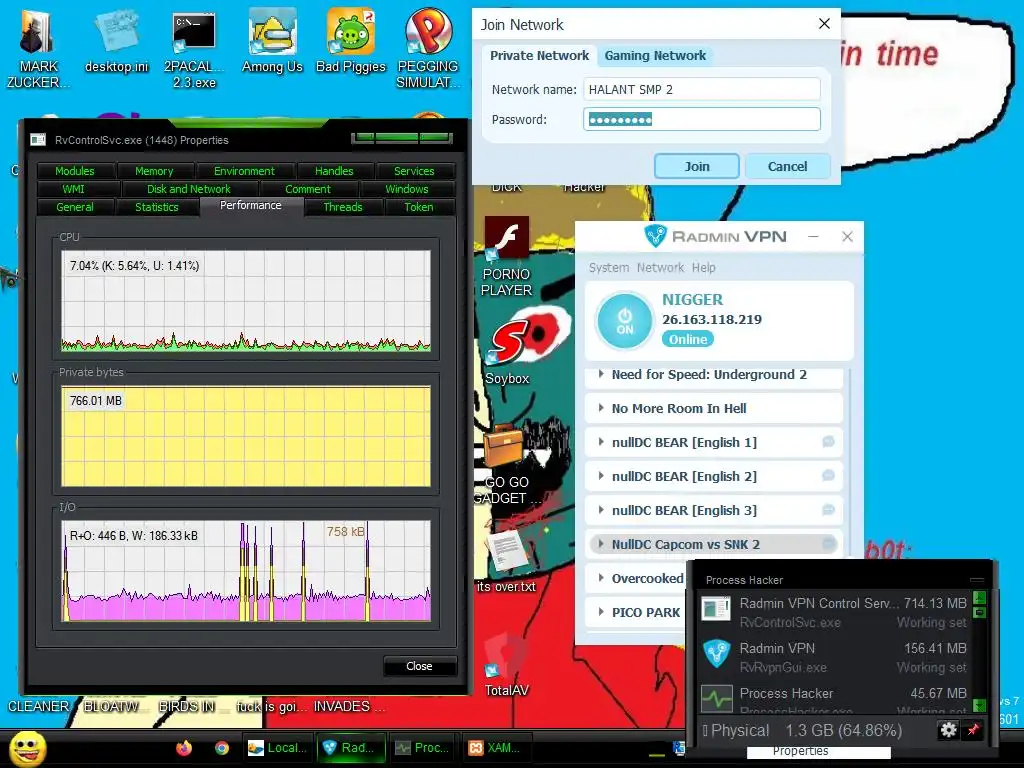Open settings gear in Process Hacker popup

(x=948, y=729)
